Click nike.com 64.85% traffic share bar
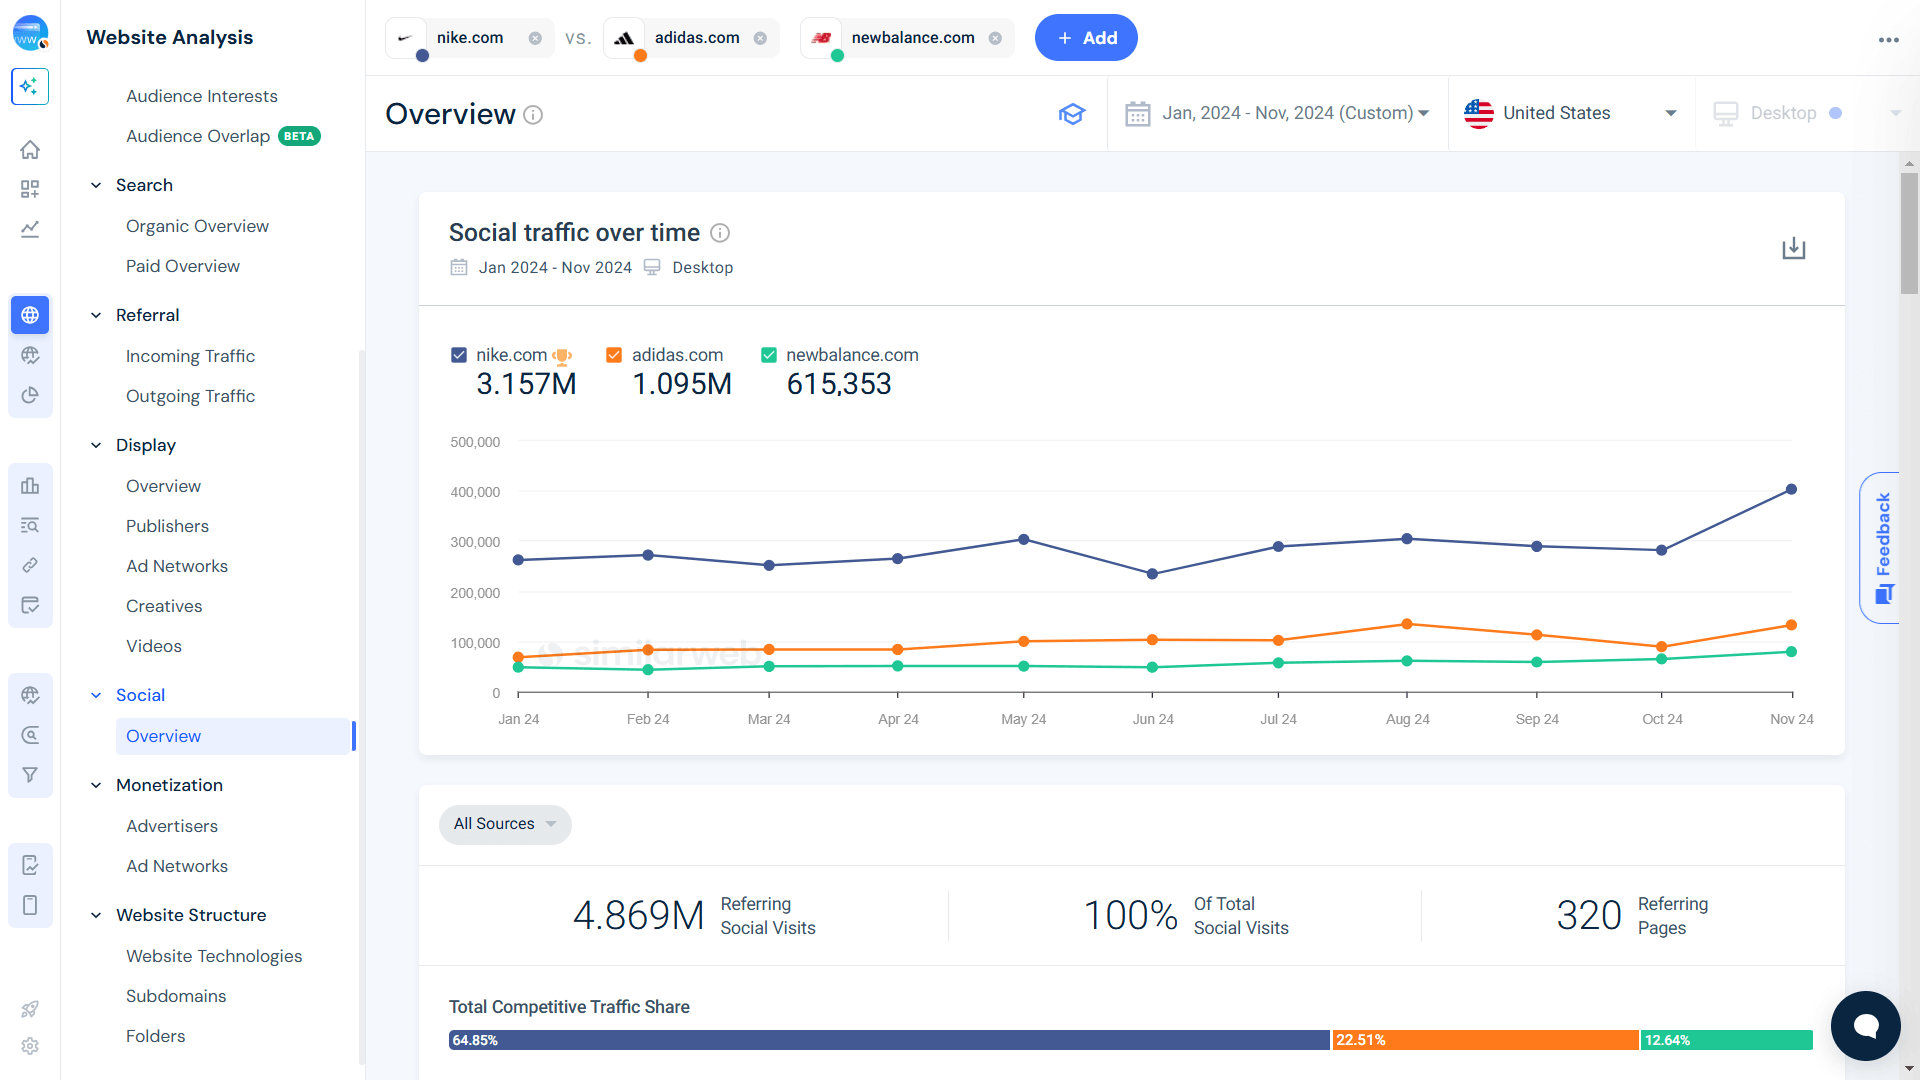The width and height of the screenshot is (1920, 1080). (889, 1040)
